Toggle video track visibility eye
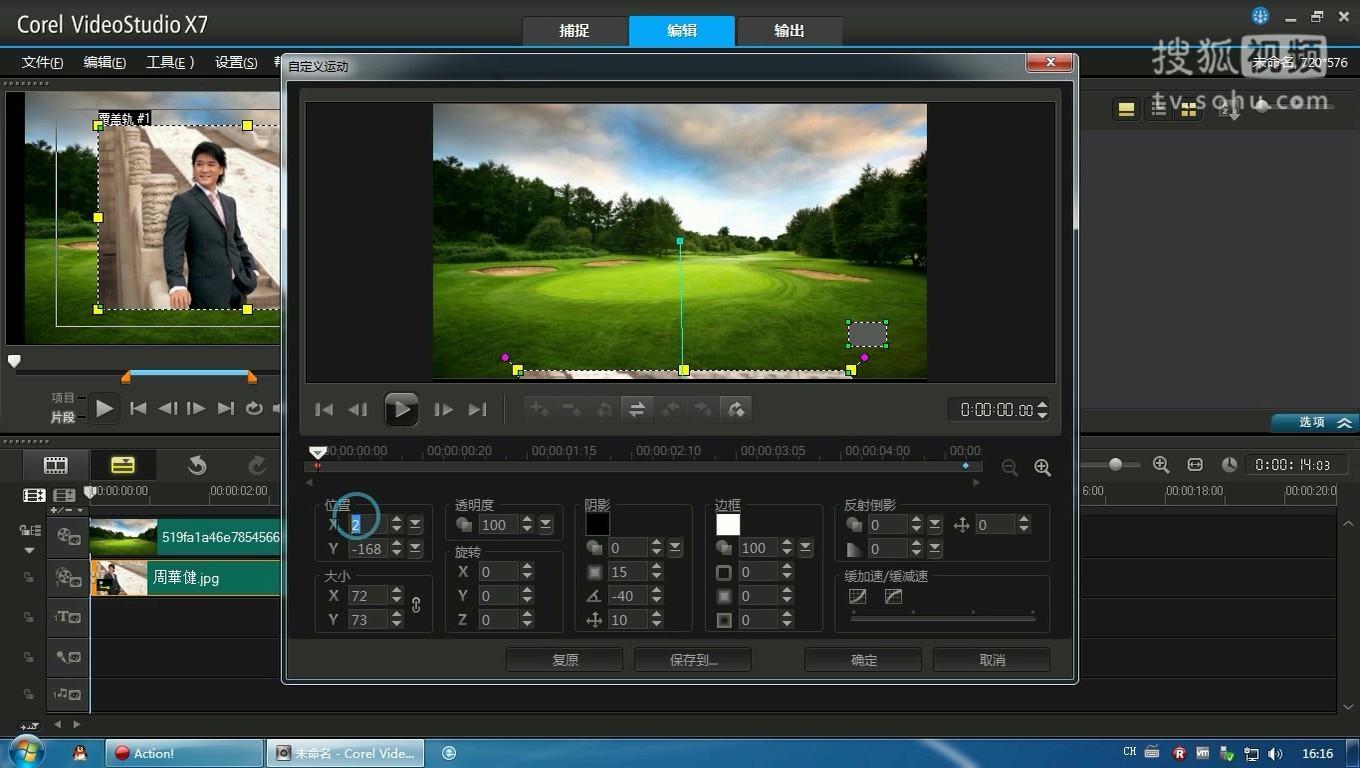 pos(74,539)
